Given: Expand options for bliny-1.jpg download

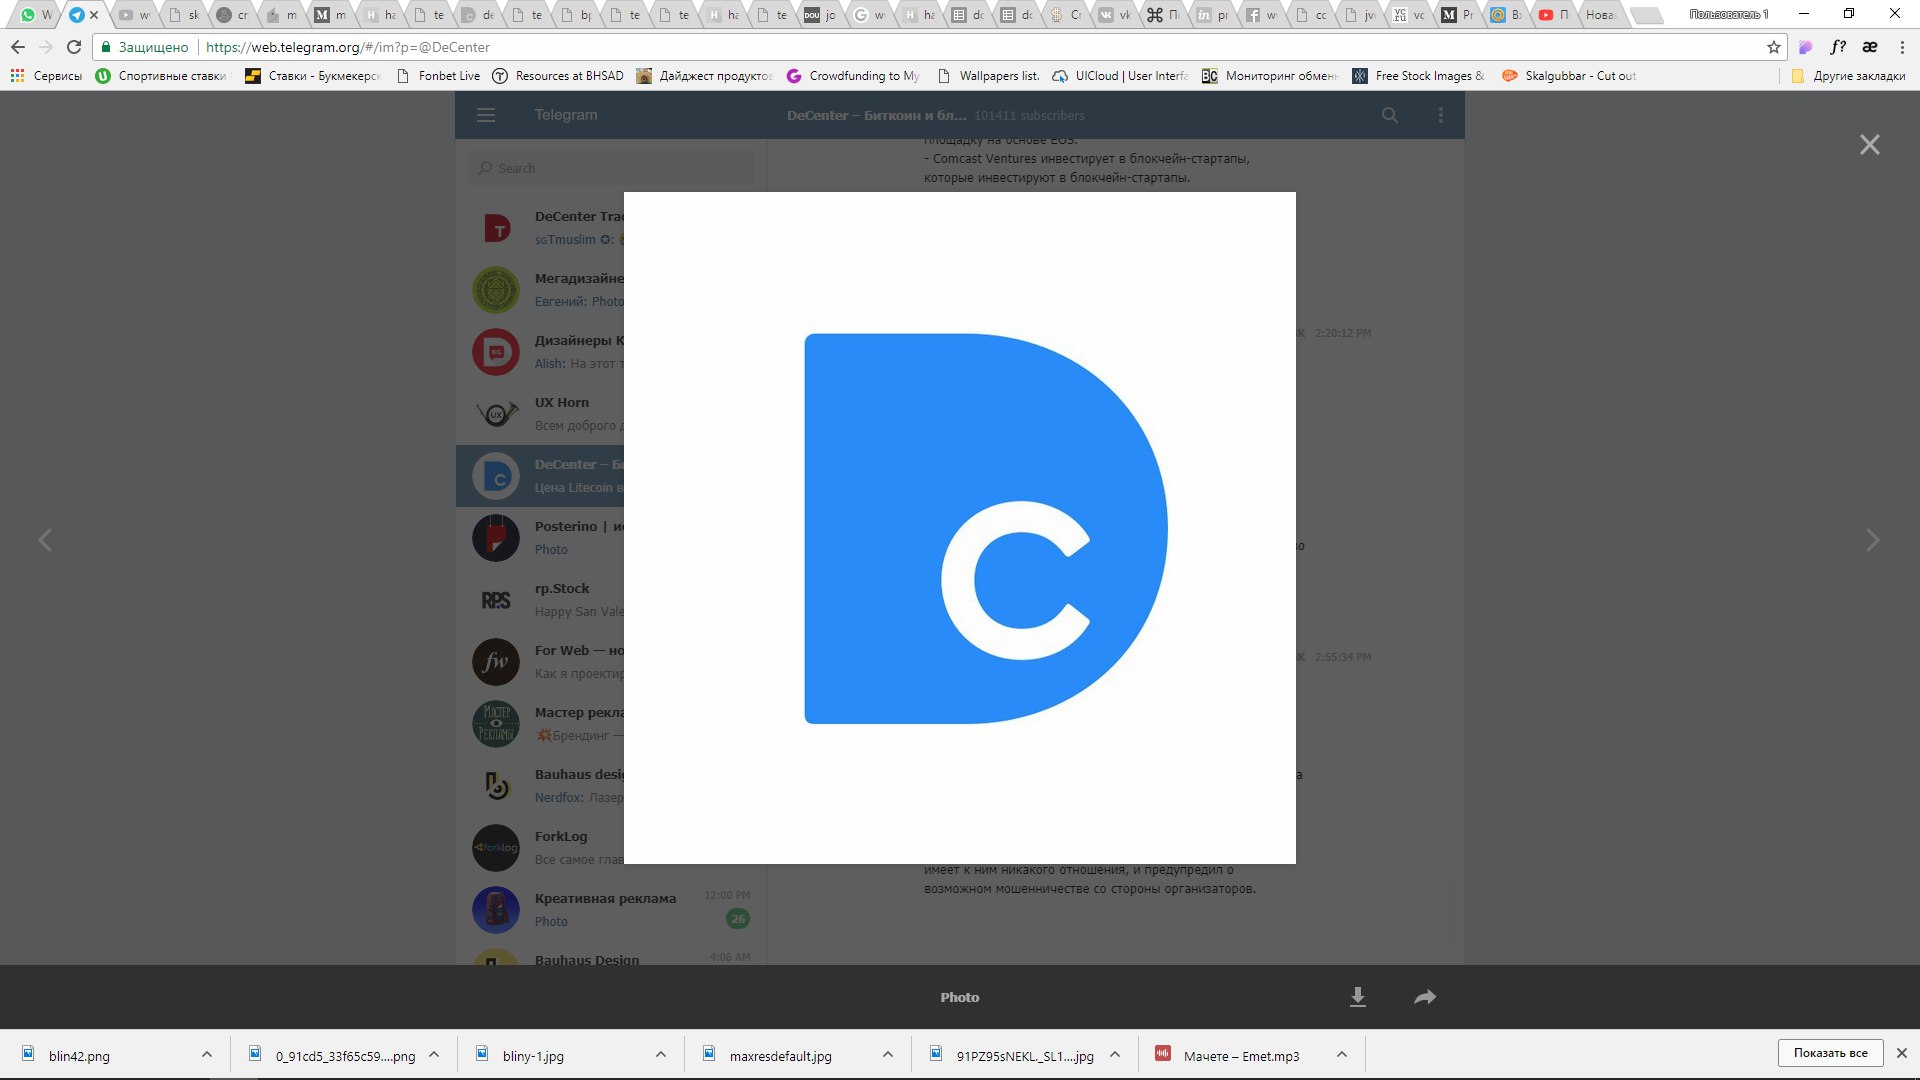Looking at the screenshot, I should point(660,1054).
